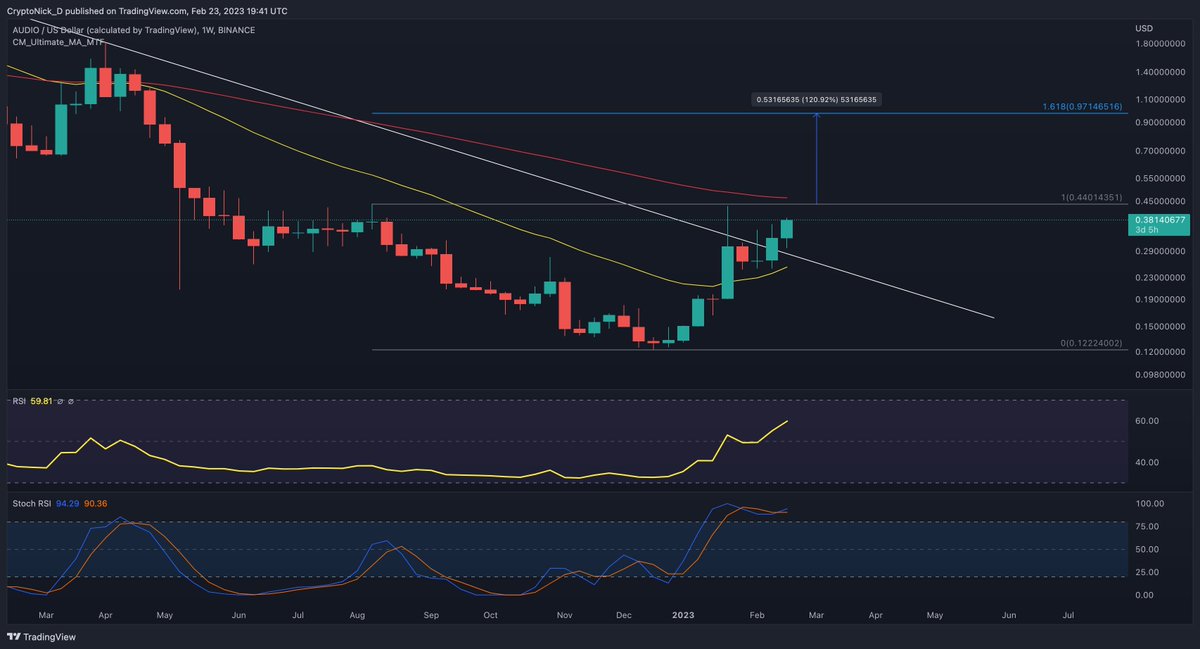The height and width of the screenshot is (649, 1200).
Task: Click the 0.23000000 price axis label
Action: point(1161,278)
